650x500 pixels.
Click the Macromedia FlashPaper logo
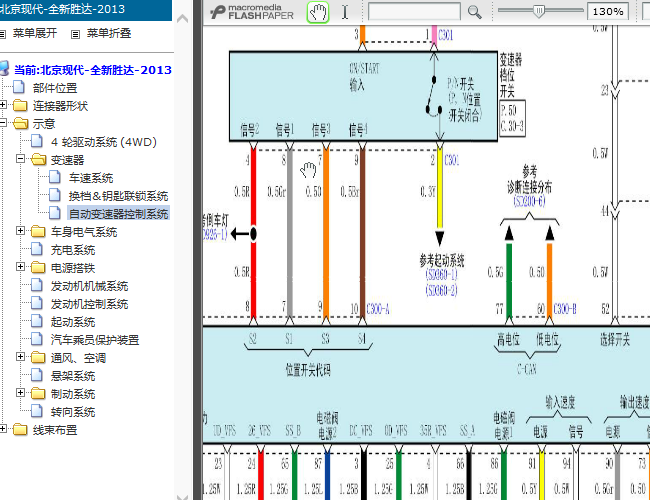[252, 12]
